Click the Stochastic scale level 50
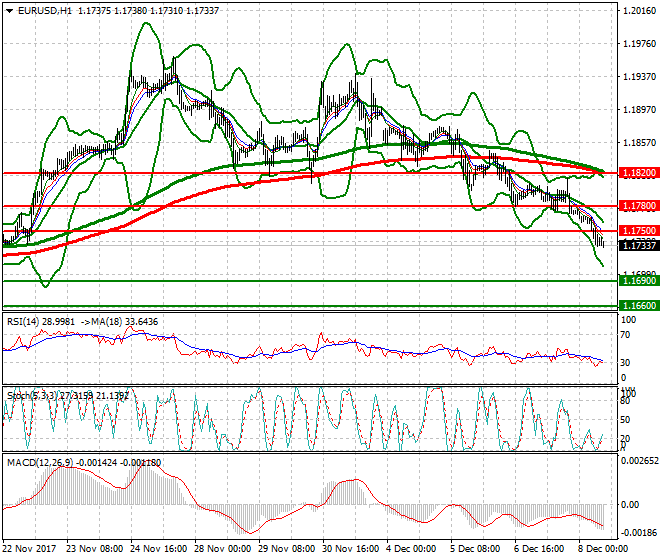 tap(626, 420)
